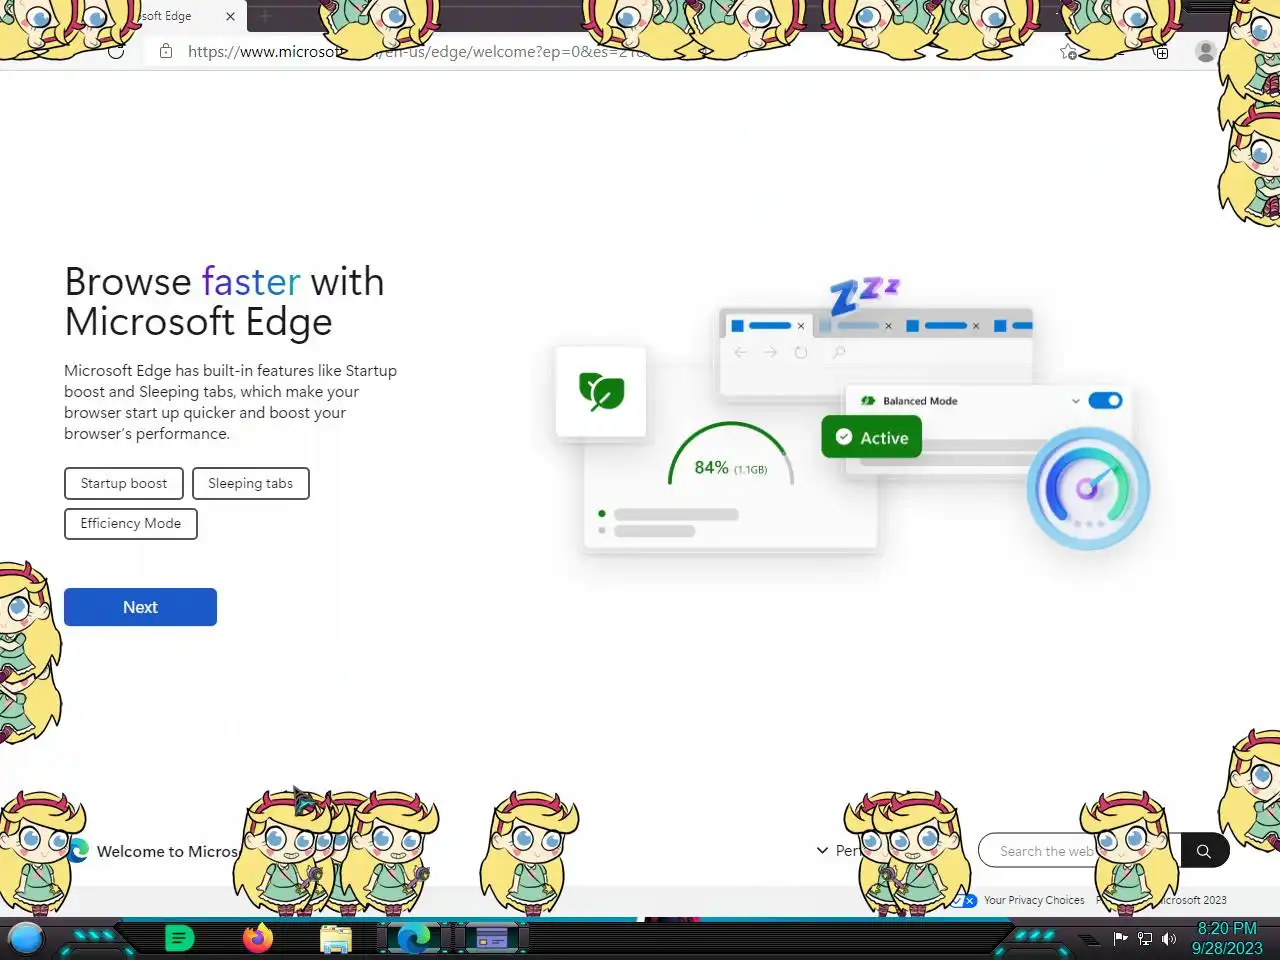
Task: Open the Collections icon in toolbar
Action: click(1161, 52)
